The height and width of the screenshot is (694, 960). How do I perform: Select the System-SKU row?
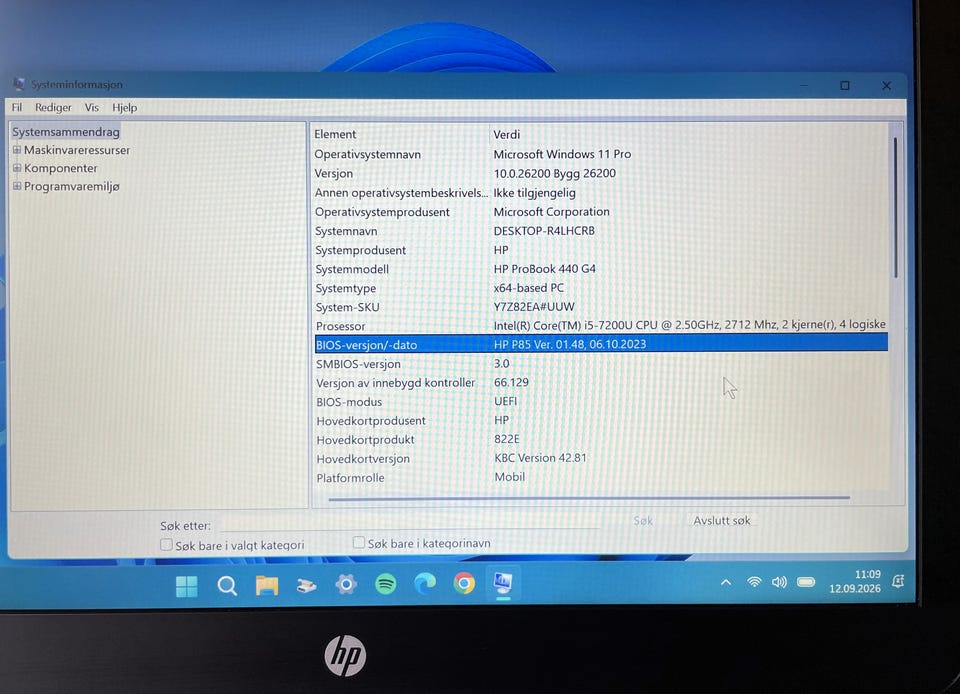click(x=601, y=307)
